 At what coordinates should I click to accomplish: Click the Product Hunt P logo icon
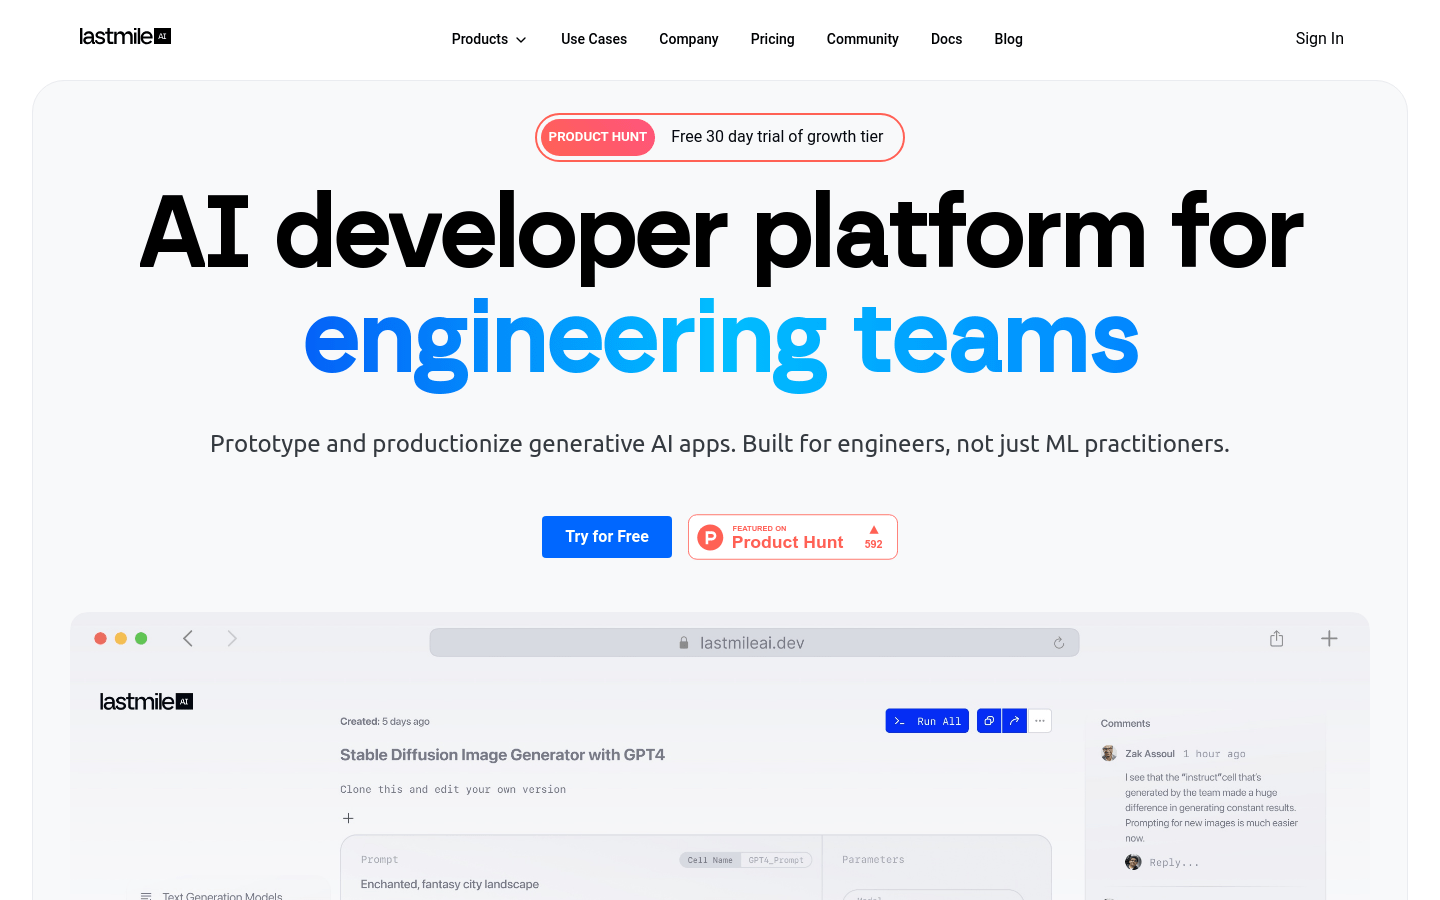[710, 538]
